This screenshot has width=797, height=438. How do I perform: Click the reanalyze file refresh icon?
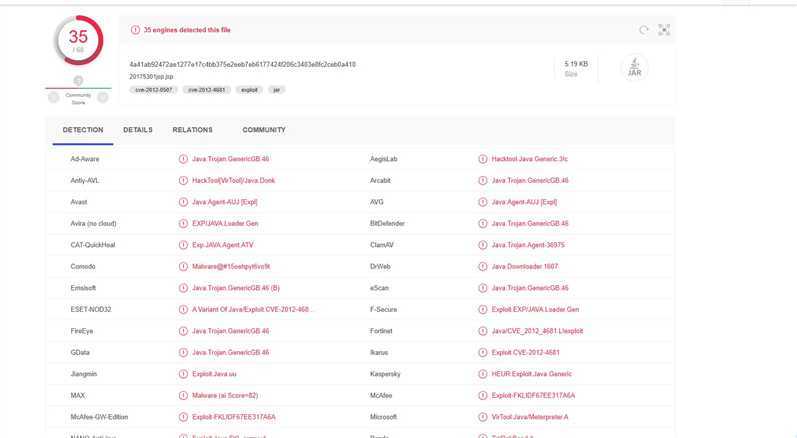[643, 30]
